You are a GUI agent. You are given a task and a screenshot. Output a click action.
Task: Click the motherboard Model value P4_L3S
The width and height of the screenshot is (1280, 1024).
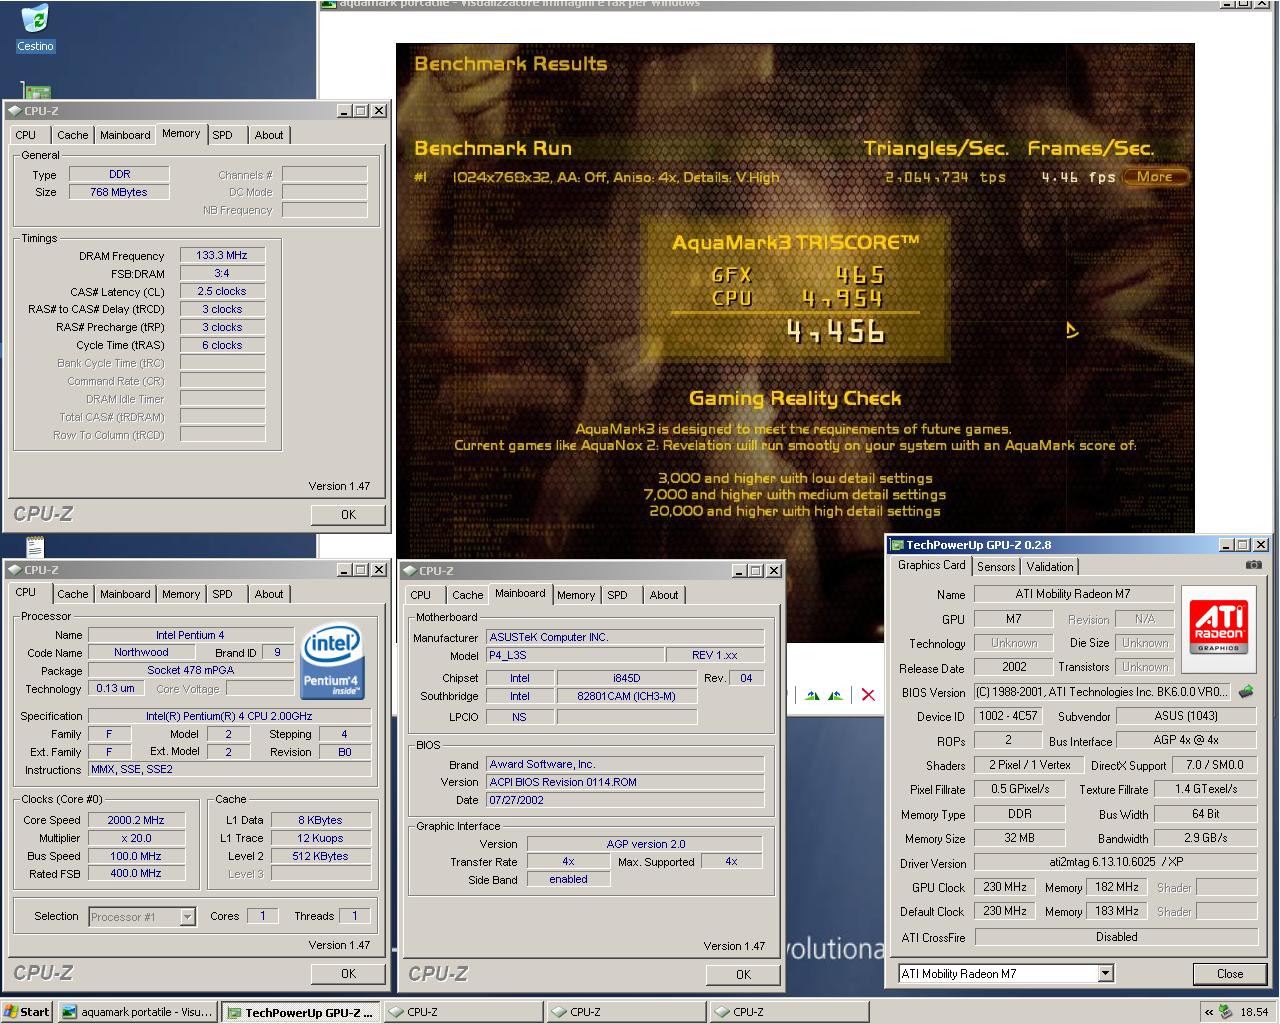point(576,655)
